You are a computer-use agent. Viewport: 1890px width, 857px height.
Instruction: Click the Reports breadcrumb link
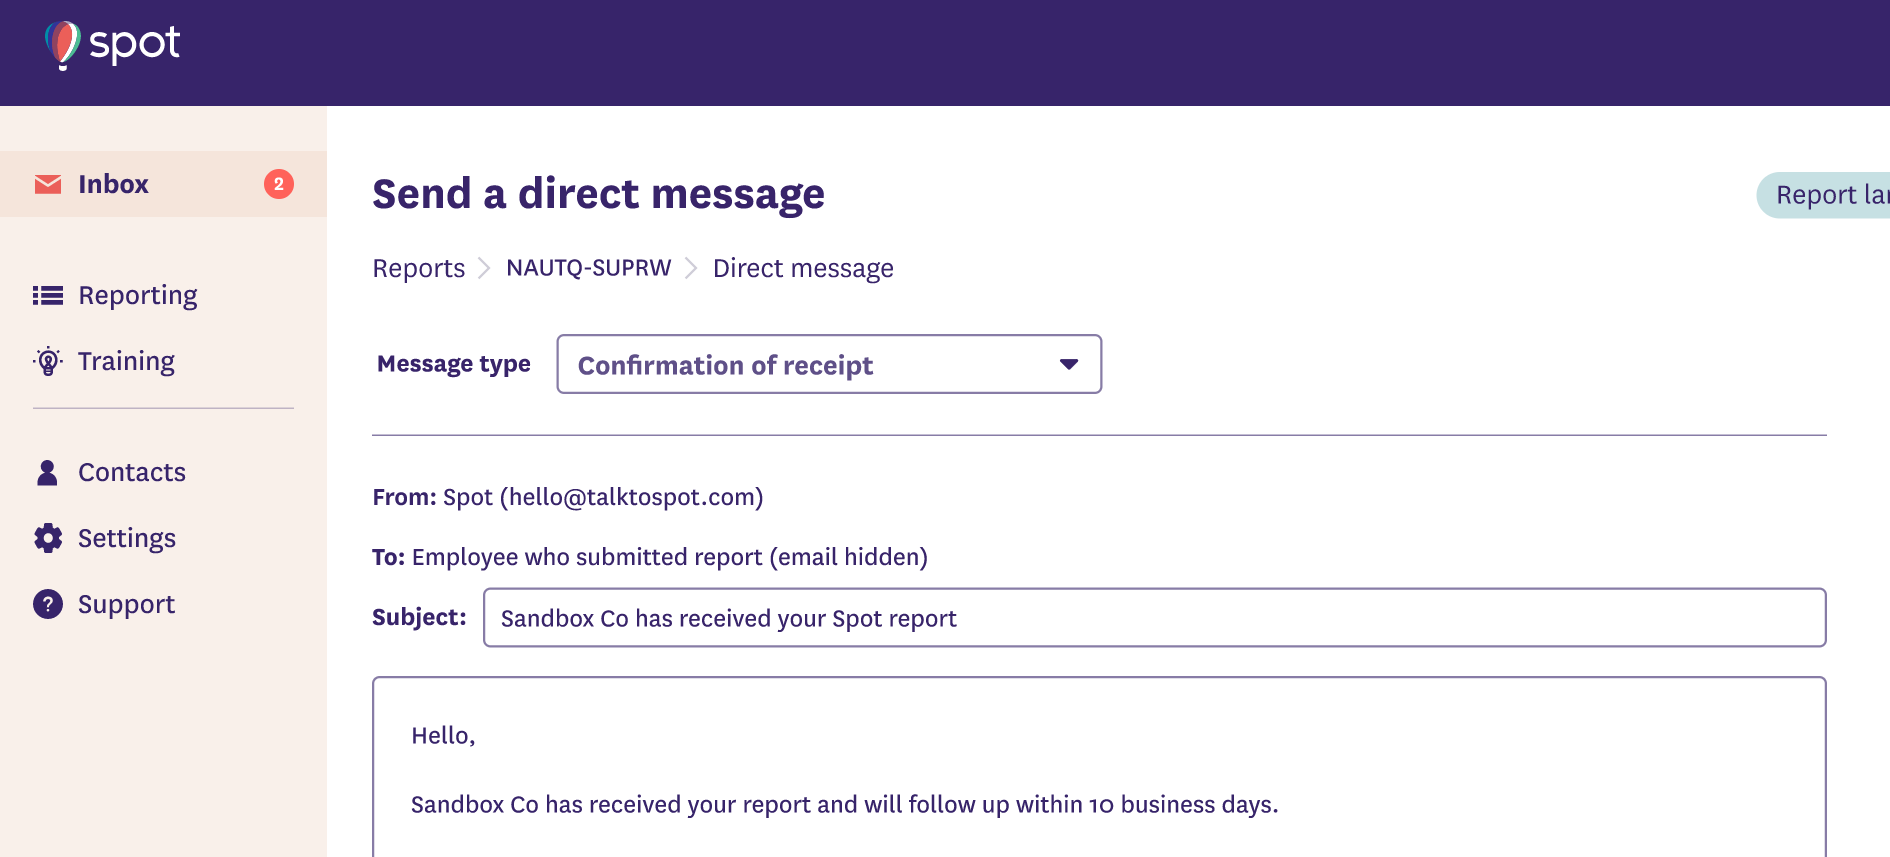[418, 268]
